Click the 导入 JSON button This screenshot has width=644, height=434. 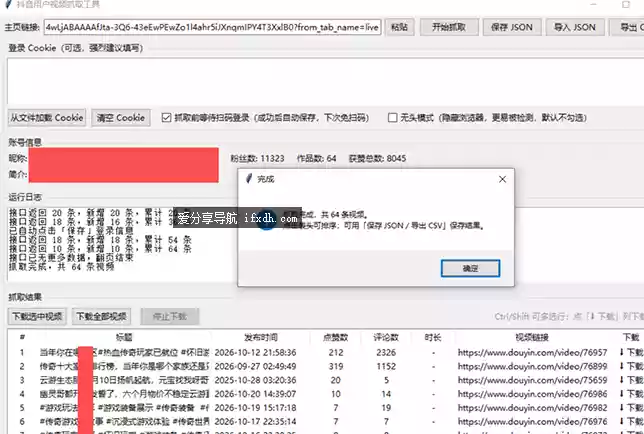point(575,28)
